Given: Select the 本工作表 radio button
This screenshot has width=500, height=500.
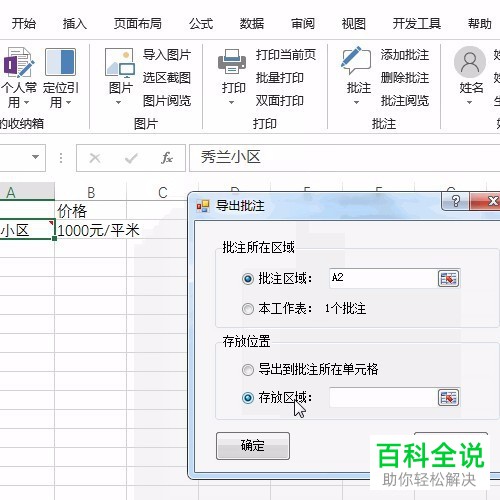Looking at the screenshot, I should pyautogui.click(x=248, y=309).
